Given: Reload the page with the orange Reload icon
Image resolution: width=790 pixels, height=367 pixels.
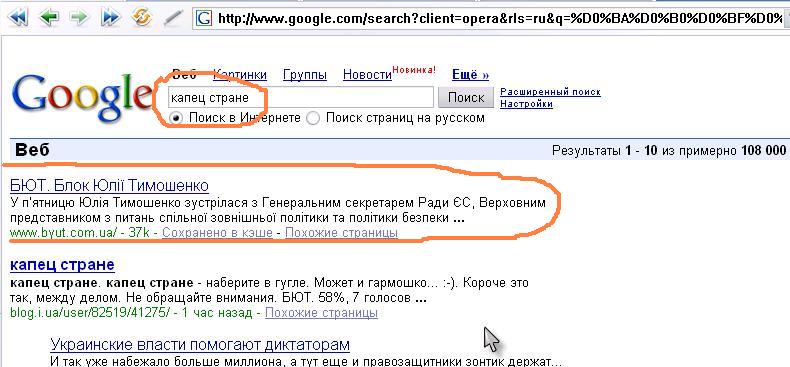Looking at the screenshot, I should click(x=141, y=18).
